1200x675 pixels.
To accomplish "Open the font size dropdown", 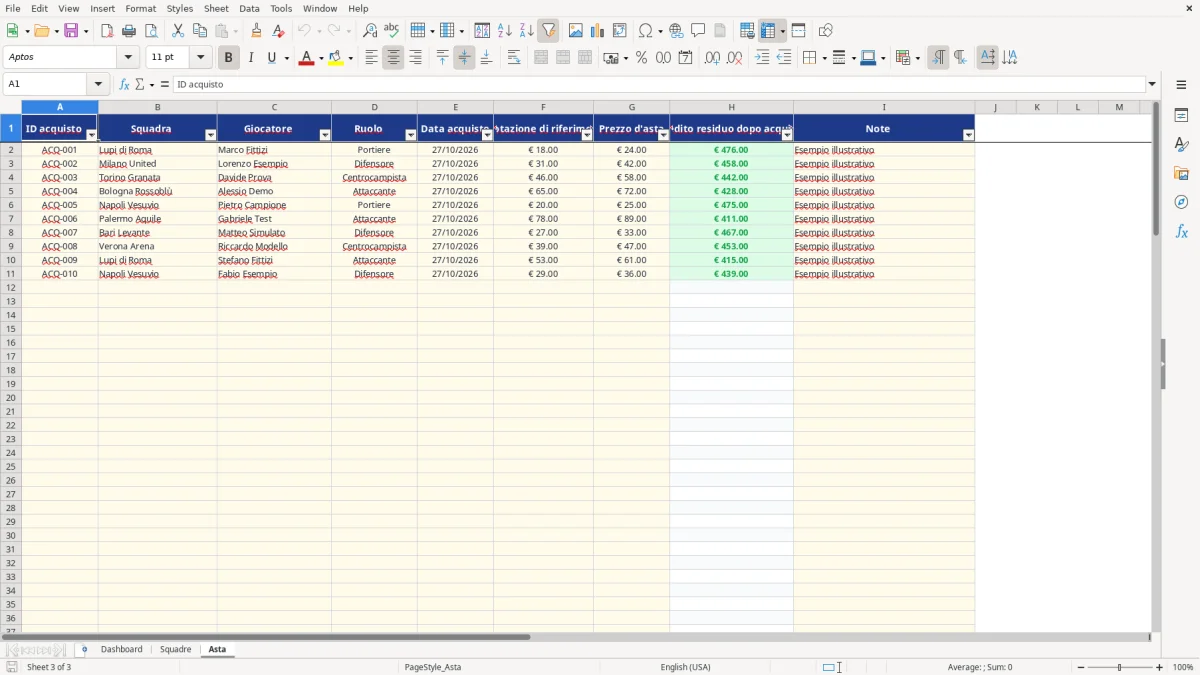I will 200,58.
